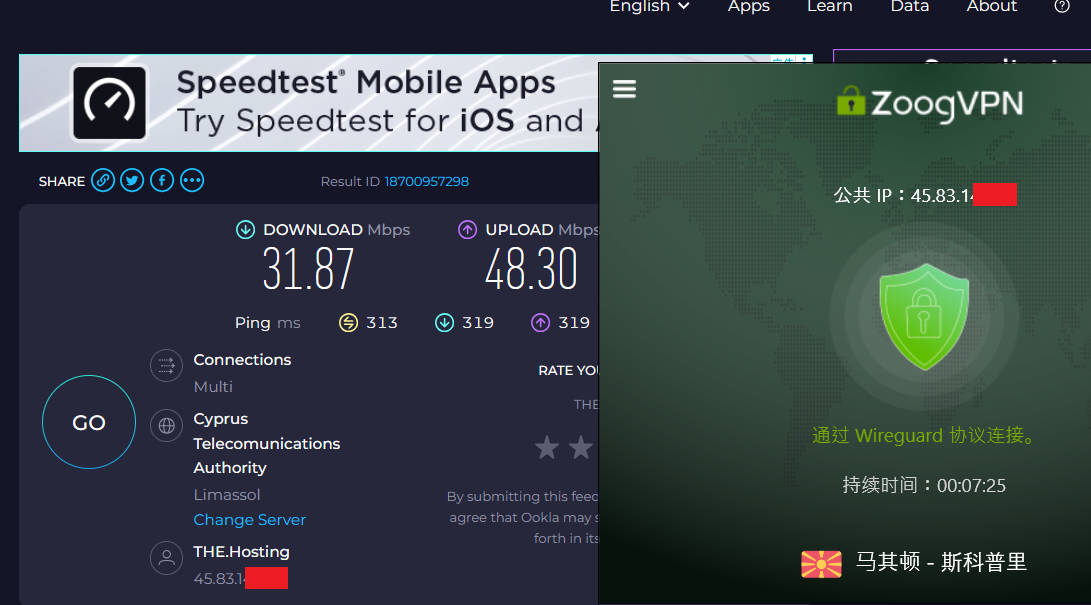Open the Learn menu item
Screen dimensions: 1091x605
click(829, 6)
